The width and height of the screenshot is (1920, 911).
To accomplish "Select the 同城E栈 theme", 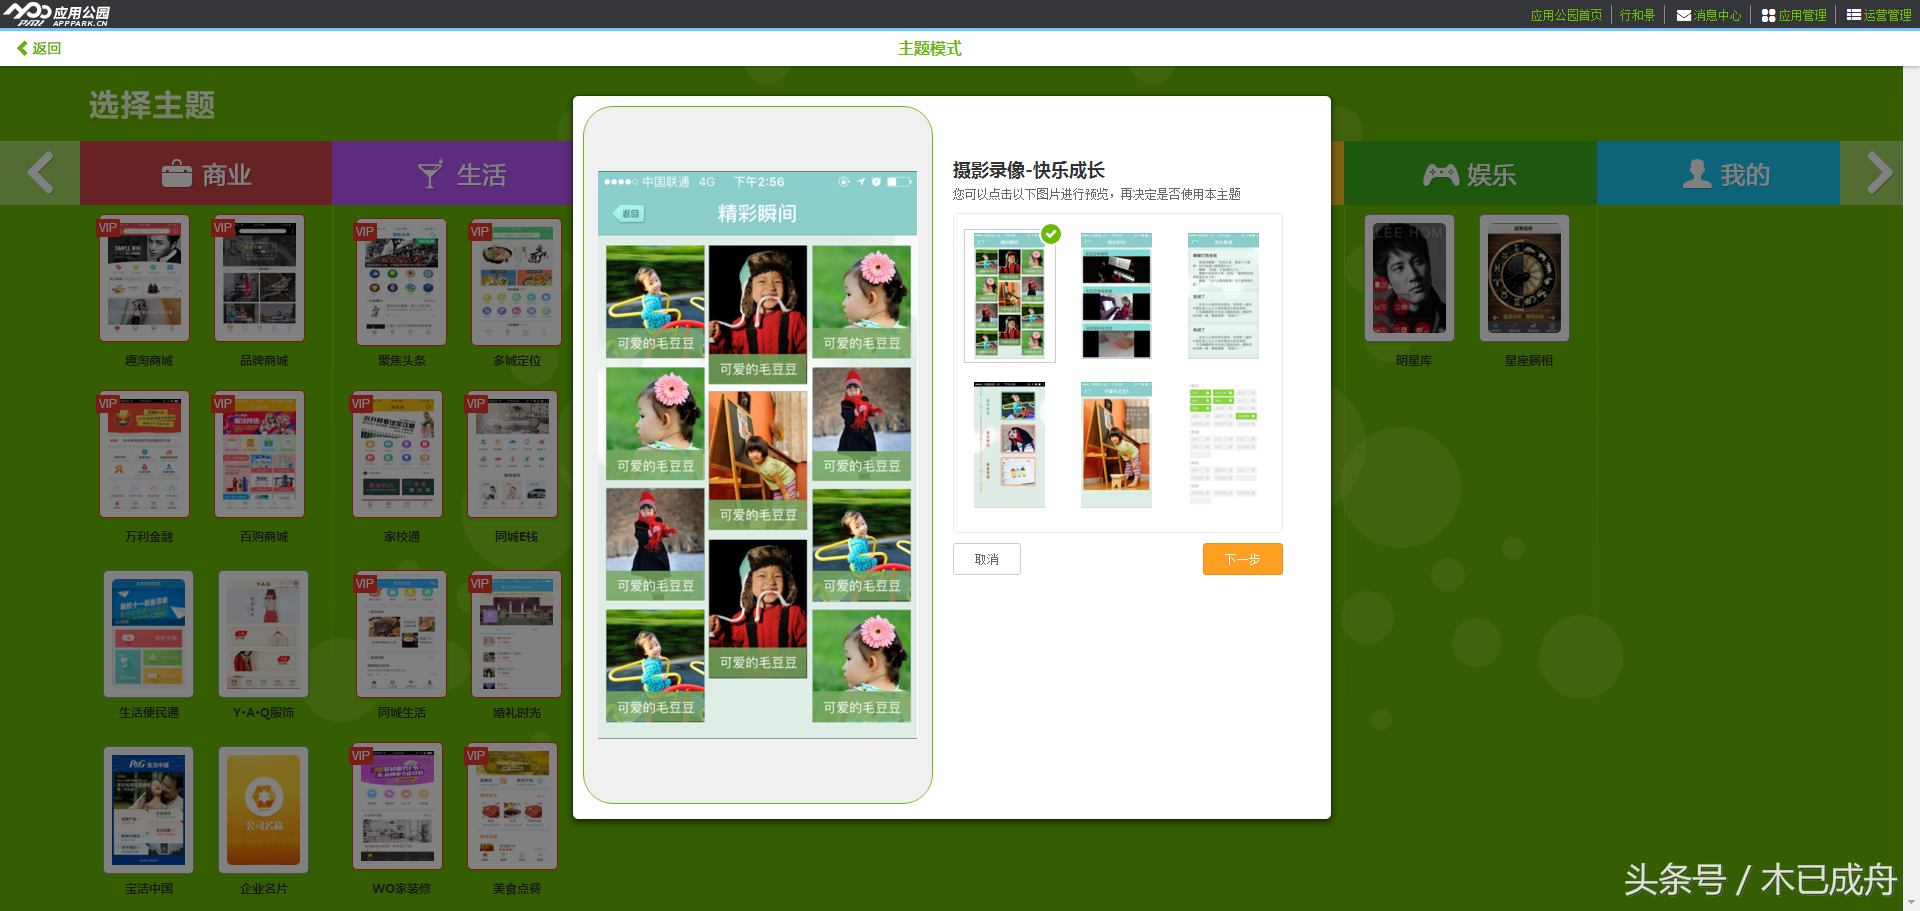I will click(512, 454).
